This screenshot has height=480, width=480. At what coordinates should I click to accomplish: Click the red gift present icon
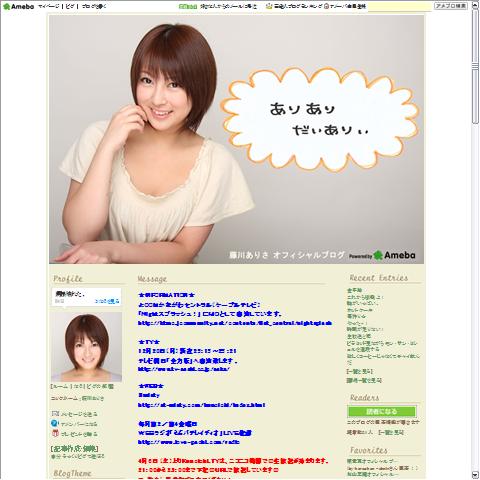(55, 433)
